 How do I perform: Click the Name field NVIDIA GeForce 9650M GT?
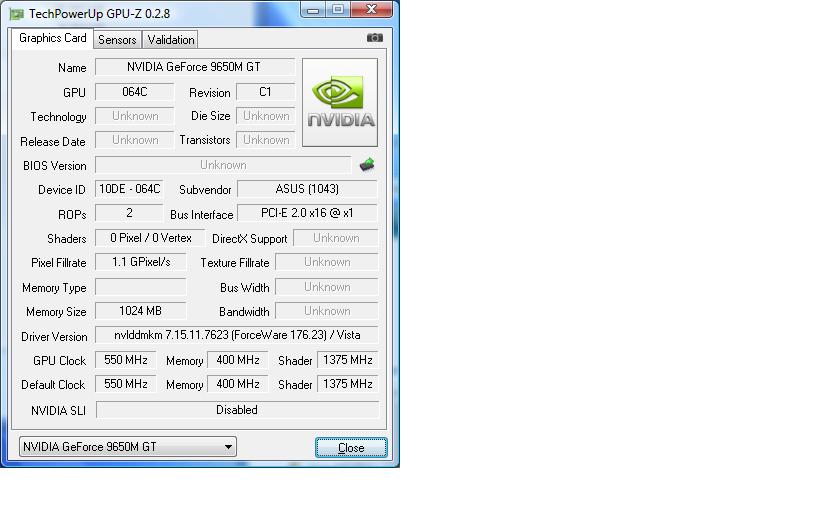pyautogui.click(x=194, y=67)
